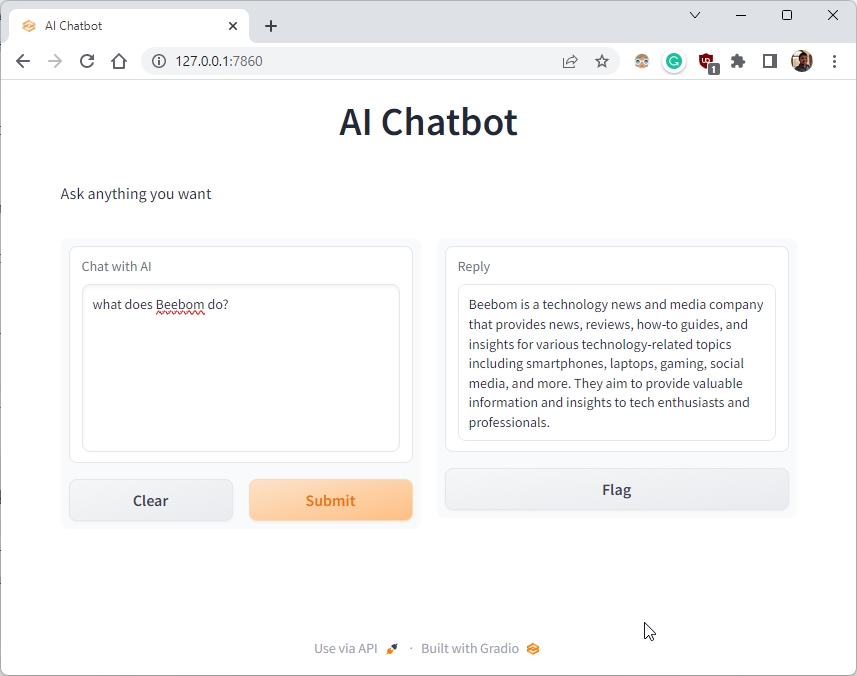Open the extensions puzzle-piece menu
This screenshot has width=857, height=676.
(738, 61)
